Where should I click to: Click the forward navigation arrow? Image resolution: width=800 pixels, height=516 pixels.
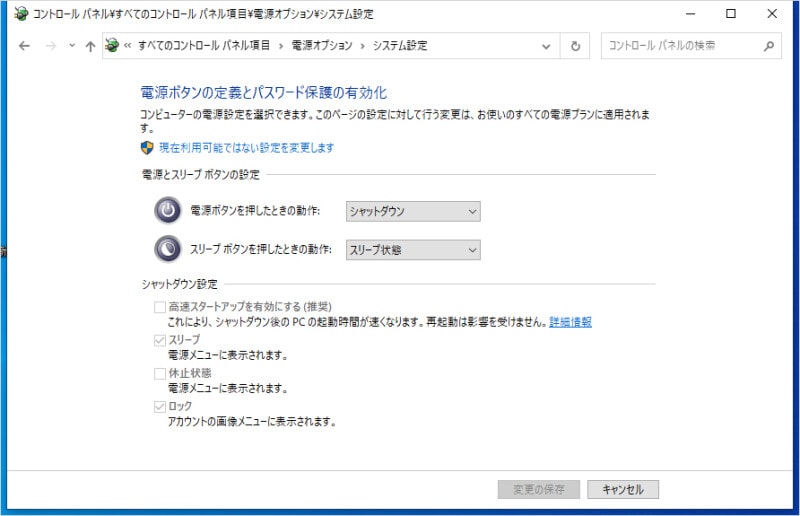click(x=51, y=46)
